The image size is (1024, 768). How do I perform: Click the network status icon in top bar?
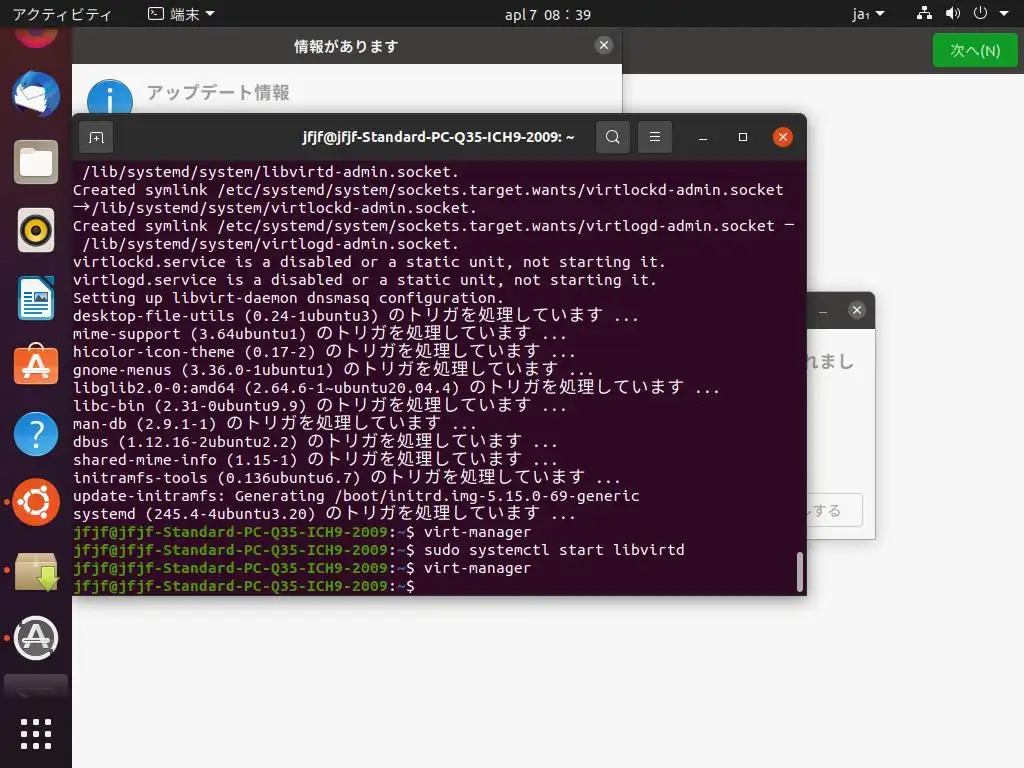(924, 13)
